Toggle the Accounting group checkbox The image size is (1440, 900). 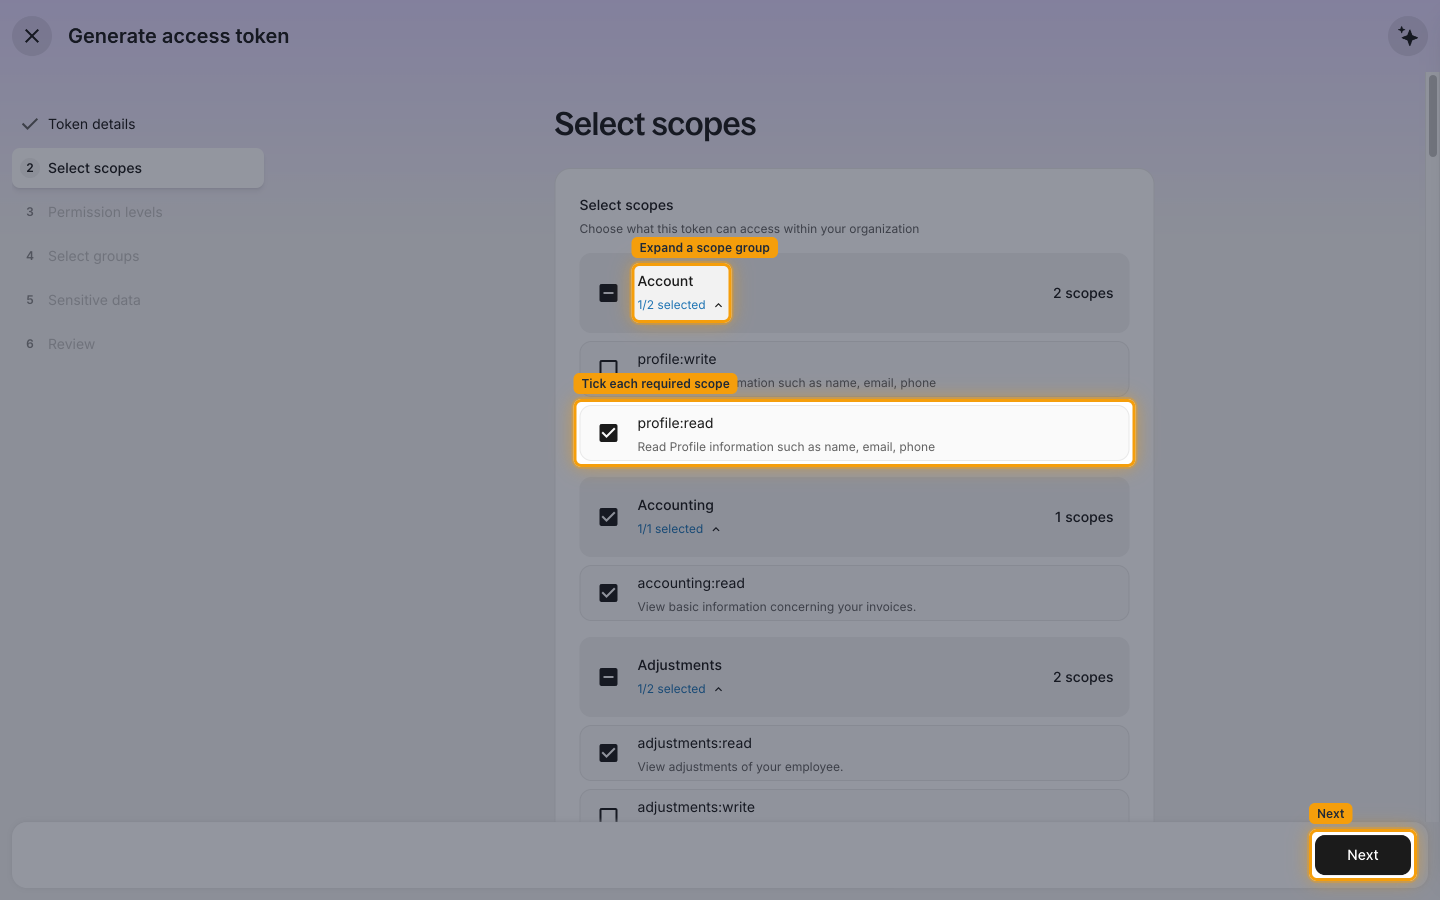608,517
